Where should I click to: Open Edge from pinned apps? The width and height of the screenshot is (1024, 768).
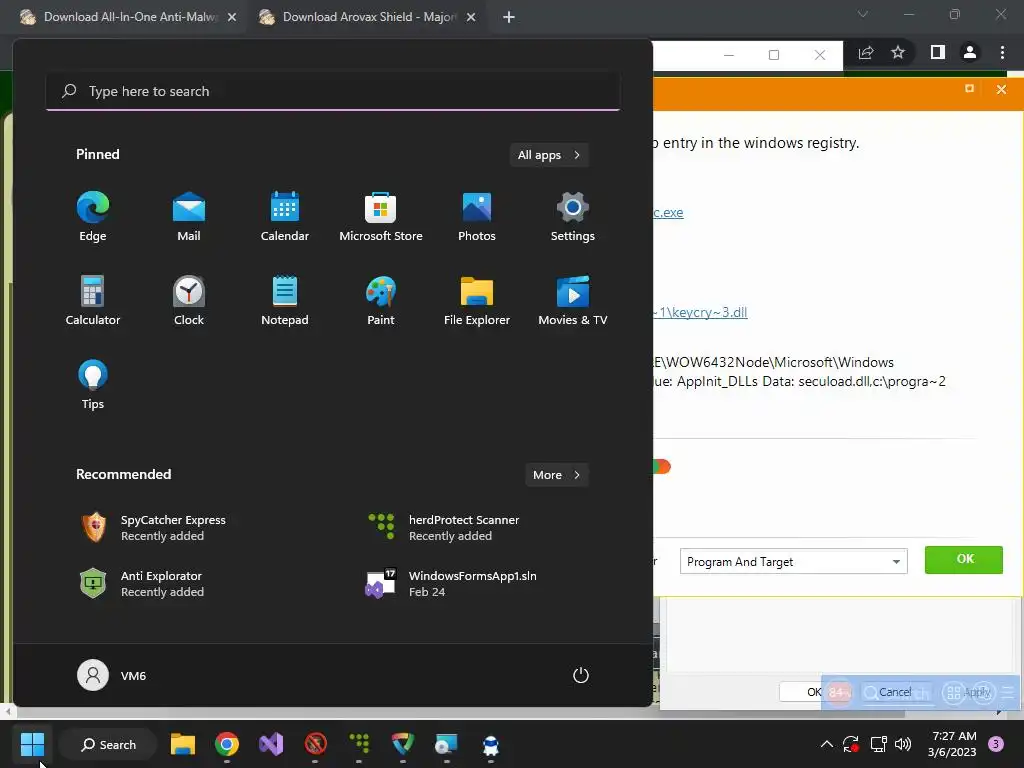pos(93,217)
